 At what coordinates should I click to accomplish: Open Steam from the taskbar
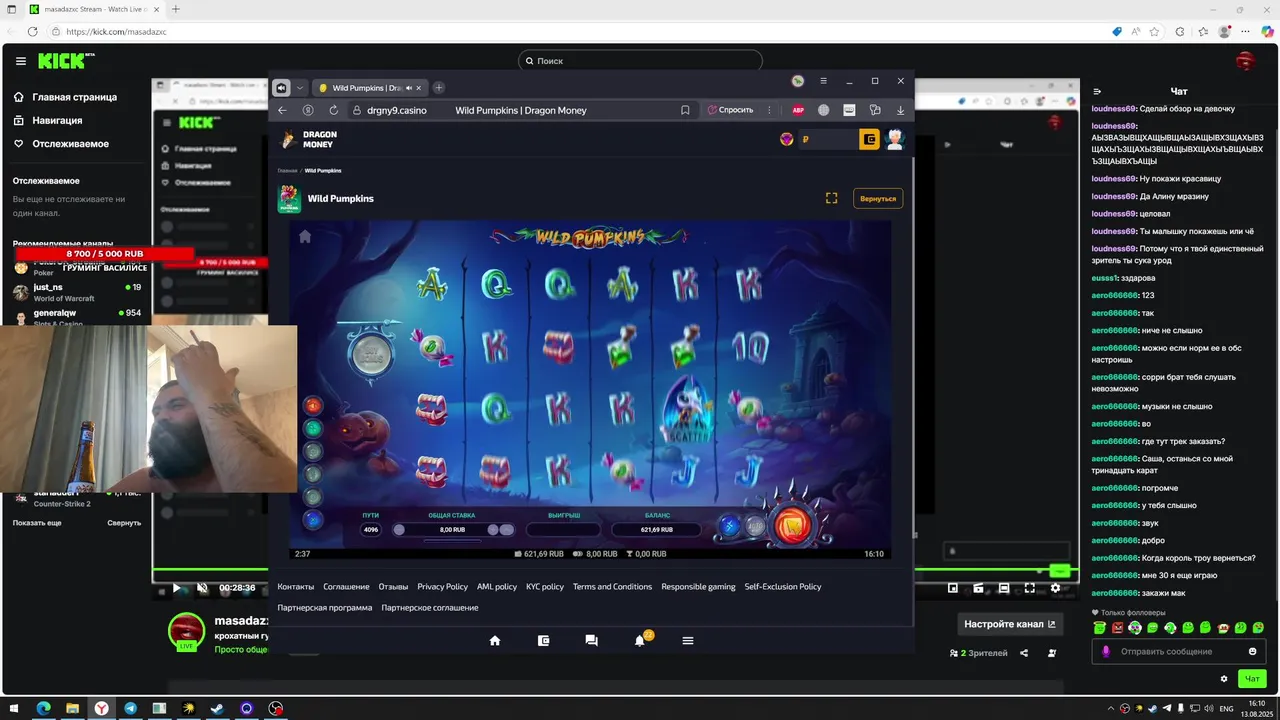pos(217,708)
